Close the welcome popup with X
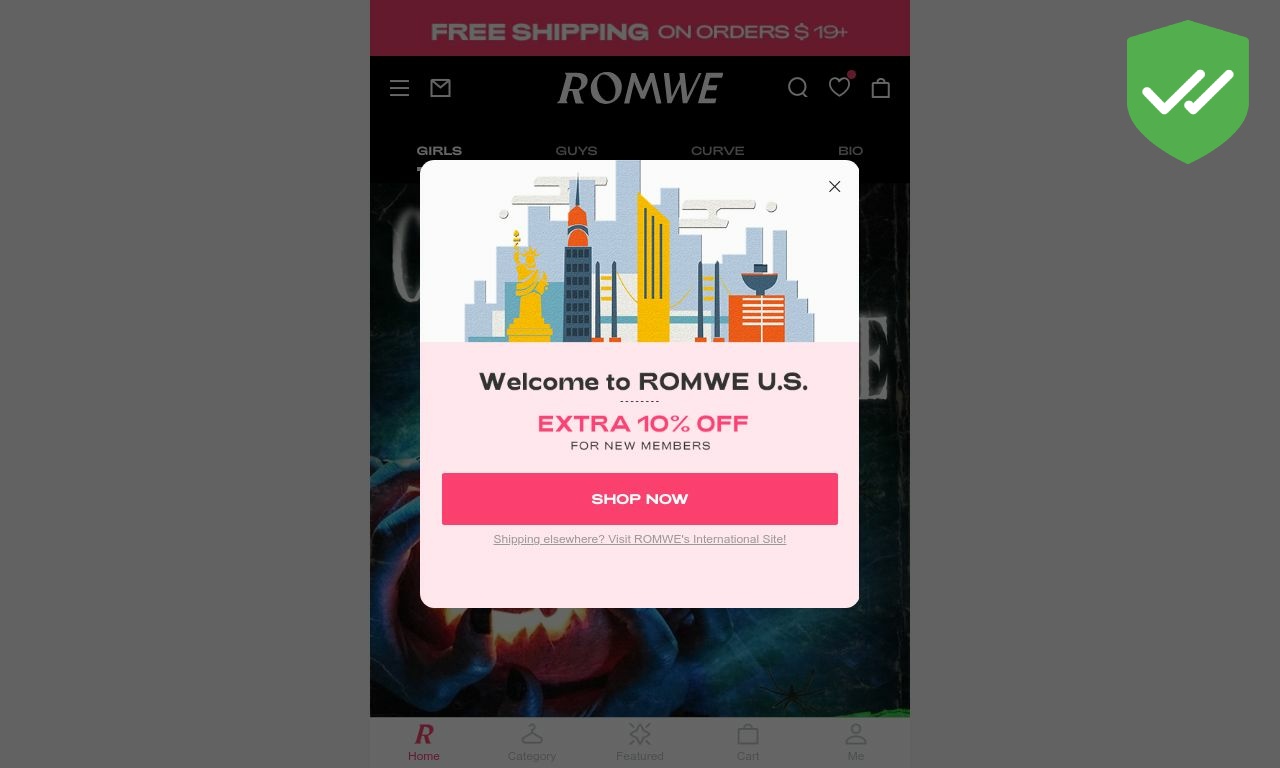Screen dimensions: 1280x768 pyautogui.click(x=834, y=186)
